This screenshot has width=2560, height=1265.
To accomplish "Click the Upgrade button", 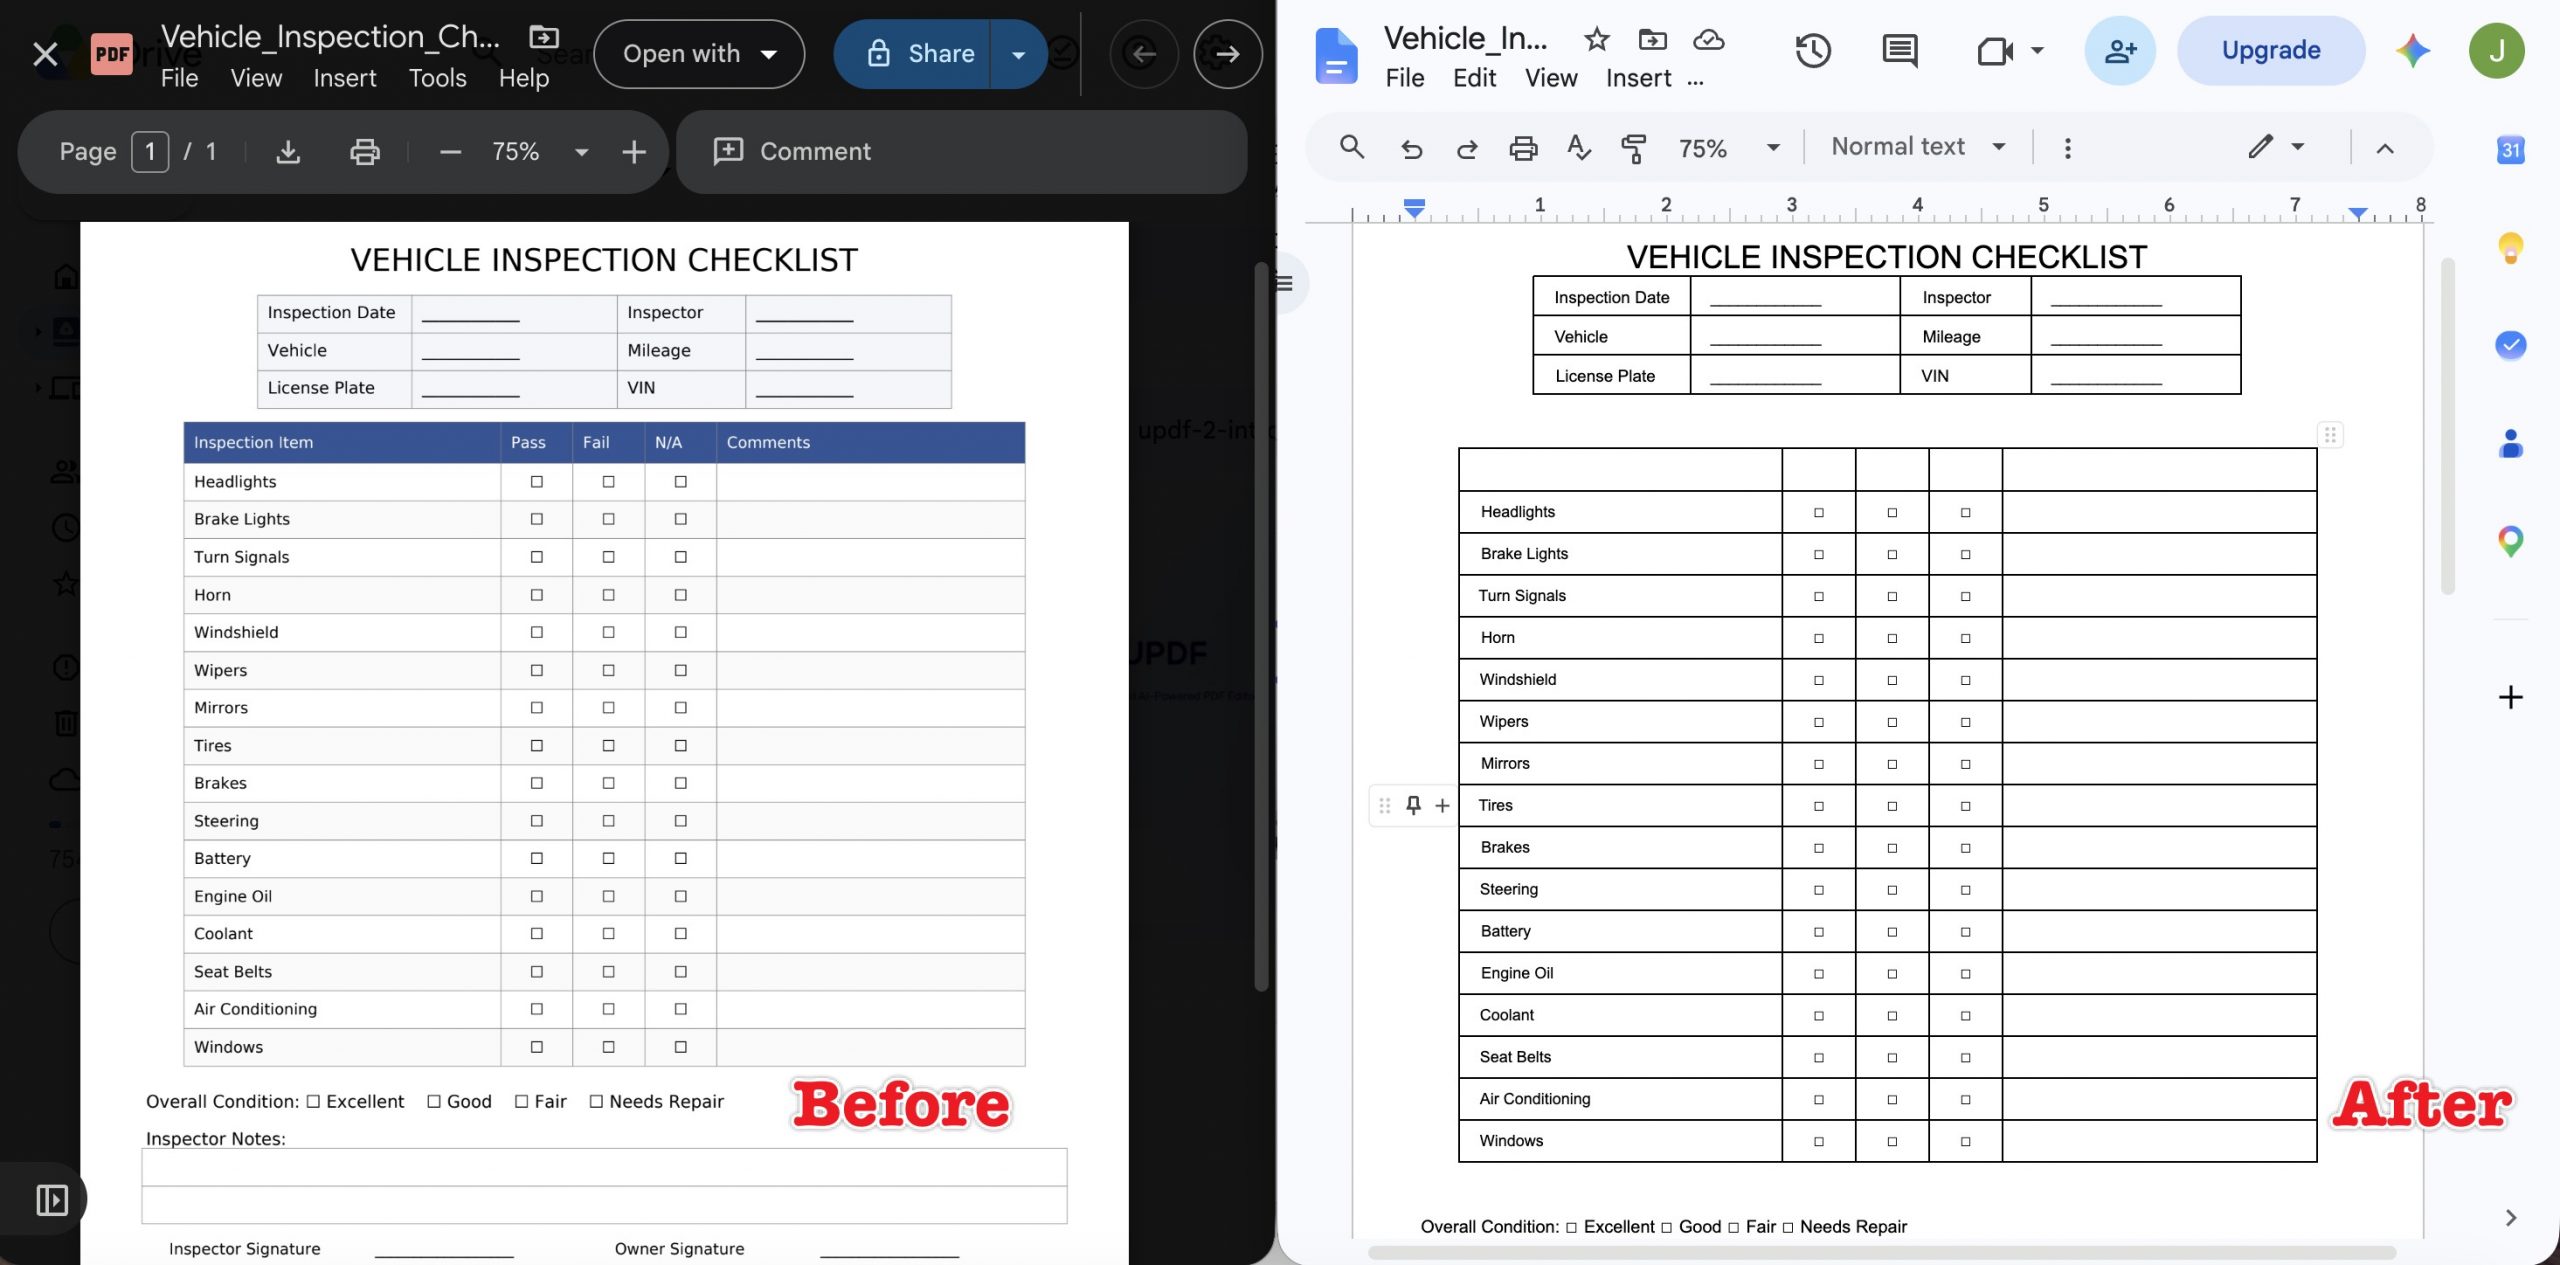I will (2270, 50).
